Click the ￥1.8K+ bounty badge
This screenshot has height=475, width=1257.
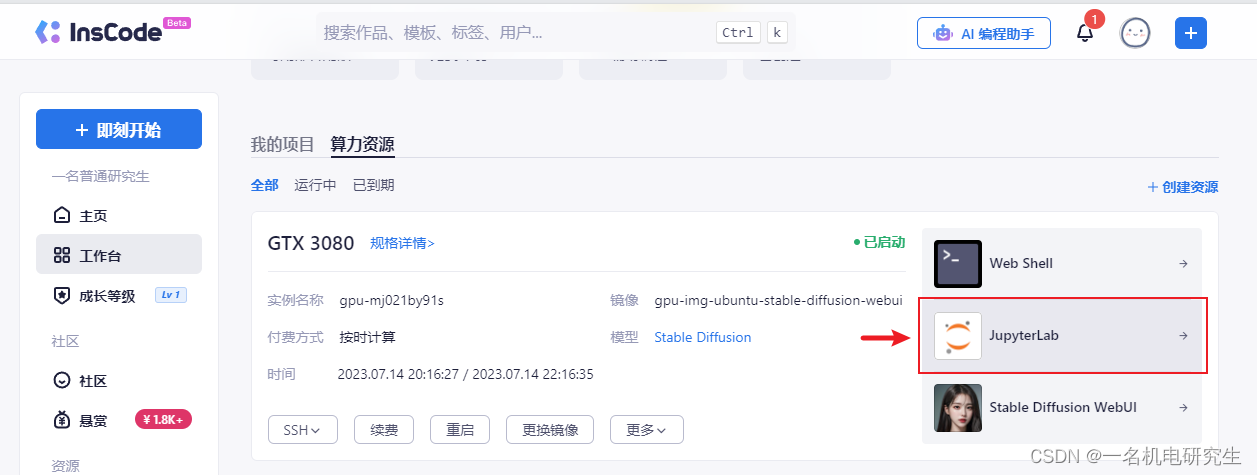[x=163, y=420]
